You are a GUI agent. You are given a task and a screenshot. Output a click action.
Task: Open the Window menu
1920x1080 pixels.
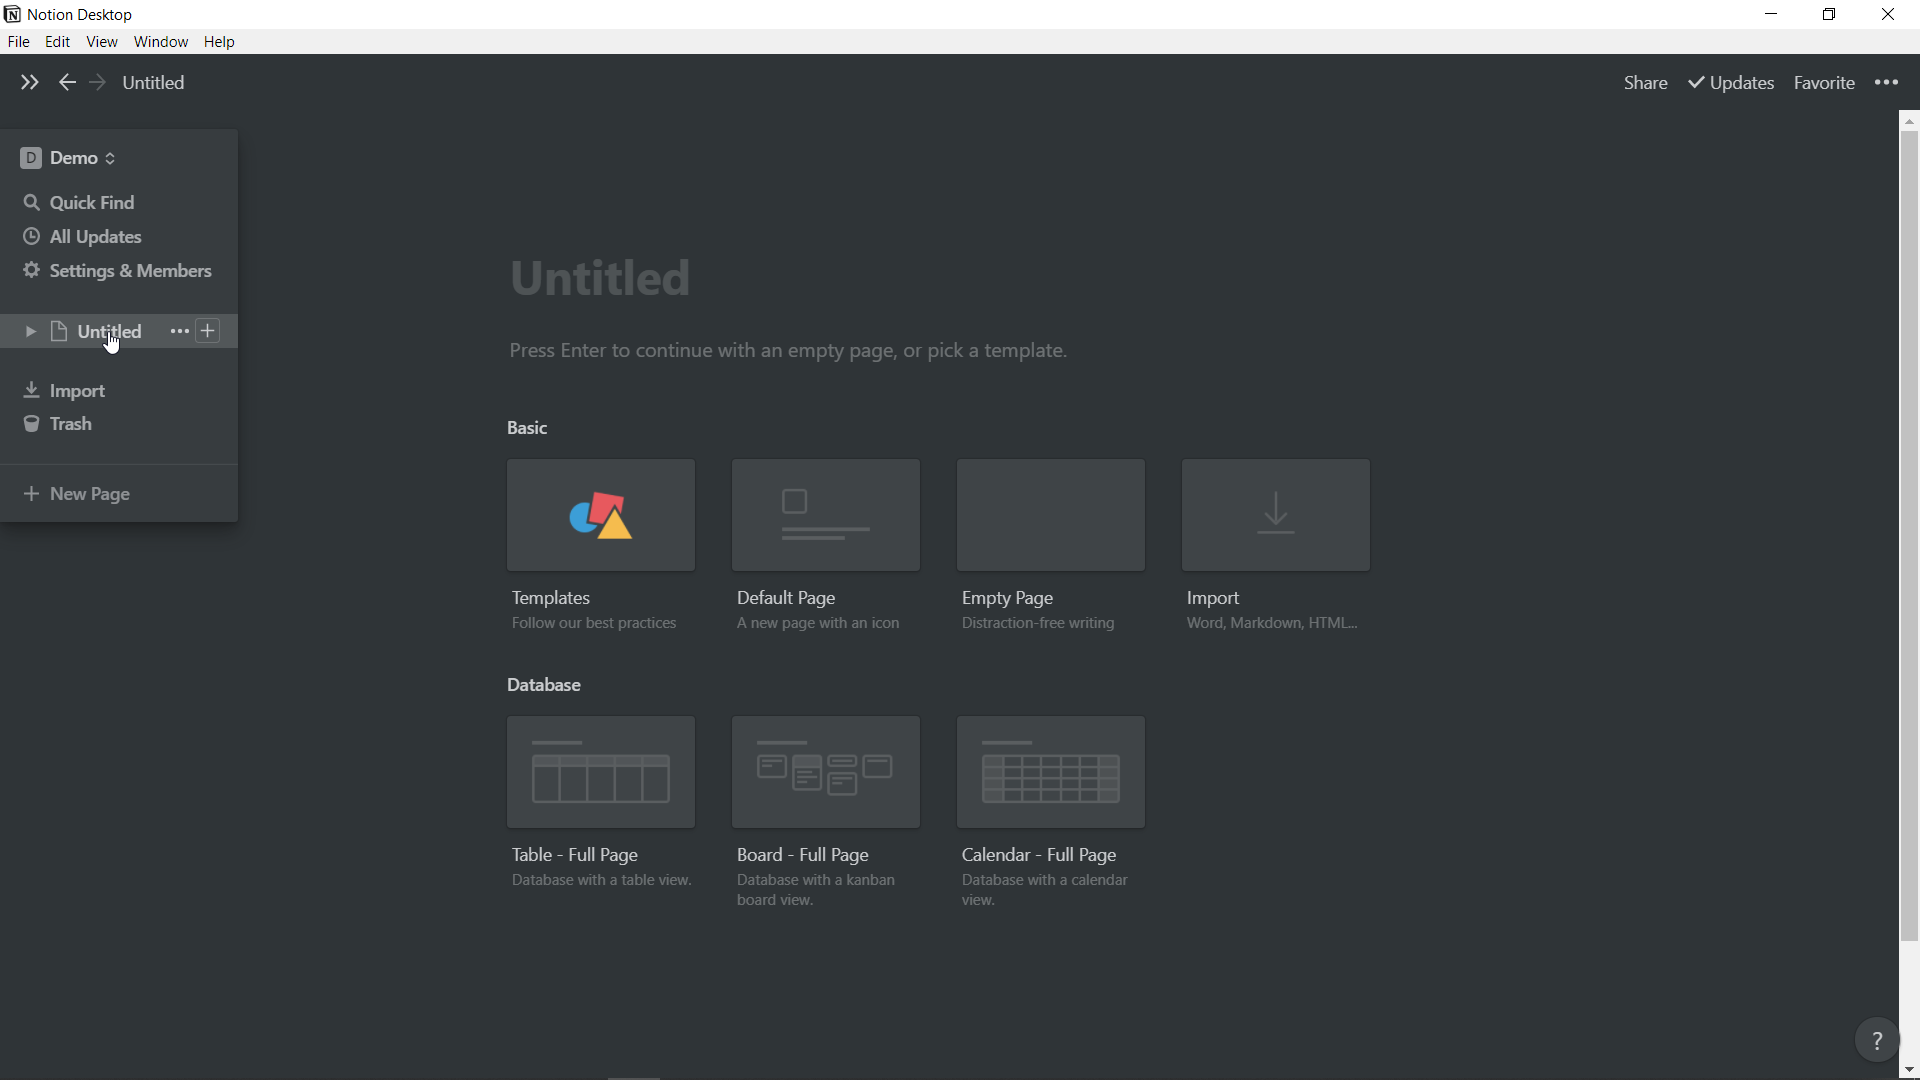pyautogui.click(x=161, y=42)
